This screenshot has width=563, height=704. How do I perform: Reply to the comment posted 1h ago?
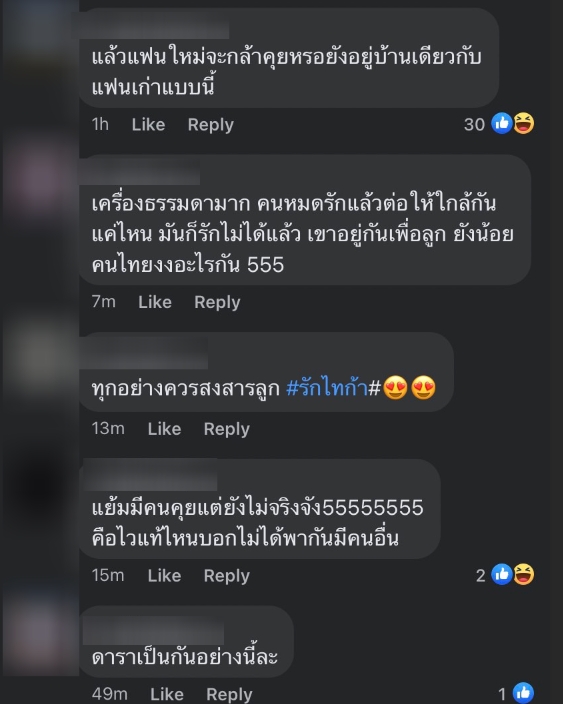[211, 125]
